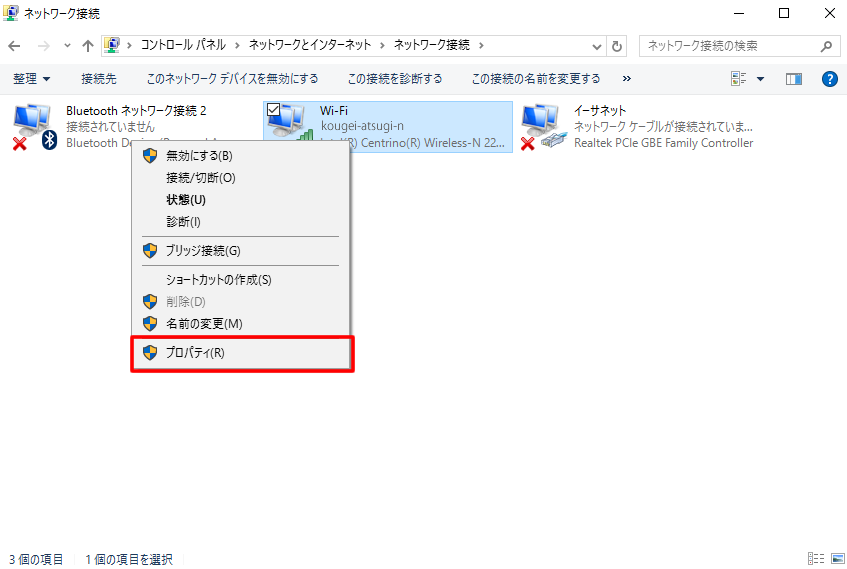The height and width of the screenshot is (569, 847).
Task: Open the 整理 dropdown menu
Action: point(31,79)
